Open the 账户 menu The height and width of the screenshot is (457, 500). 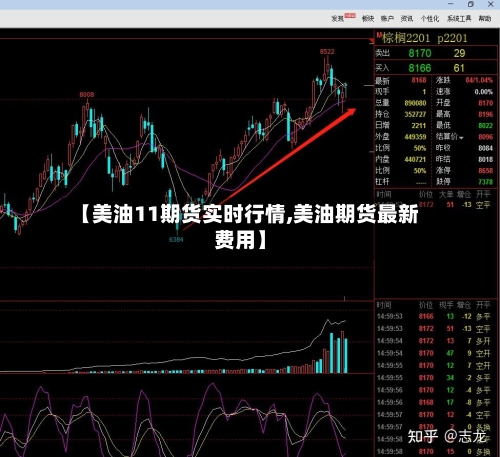click(x=387, y=19)
